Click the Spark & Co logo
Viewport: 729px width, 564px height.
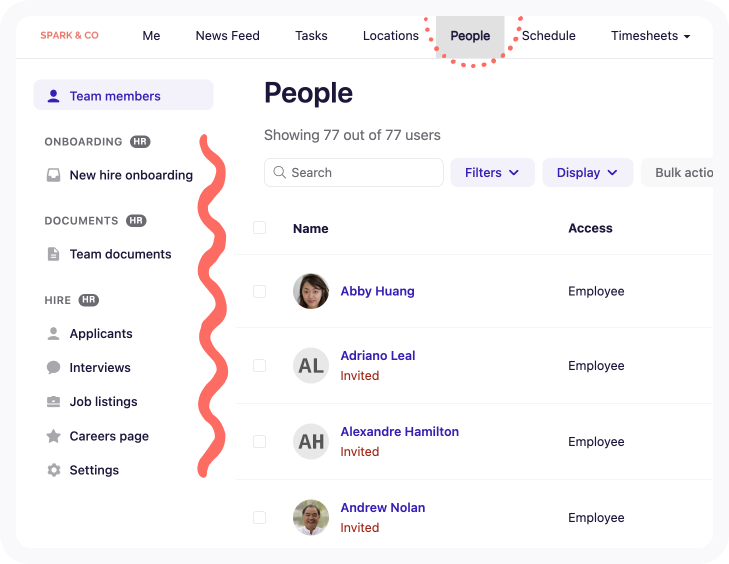69,35
